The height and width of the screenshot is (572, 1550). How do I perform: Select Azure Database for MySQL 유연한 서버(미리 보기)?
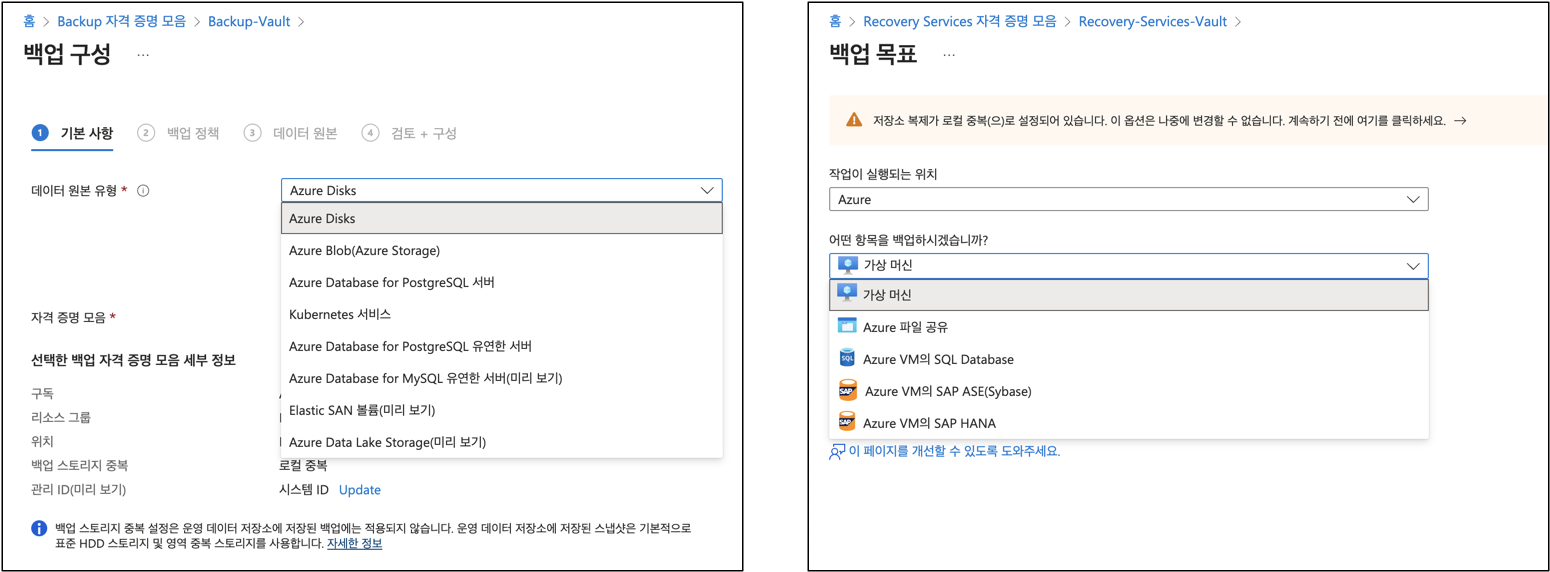click(502, 378)
